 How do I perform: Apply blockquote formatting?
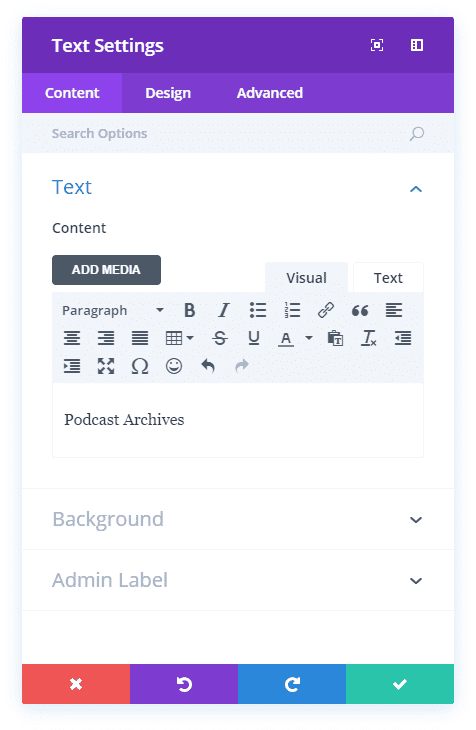(x=360, y=310)
